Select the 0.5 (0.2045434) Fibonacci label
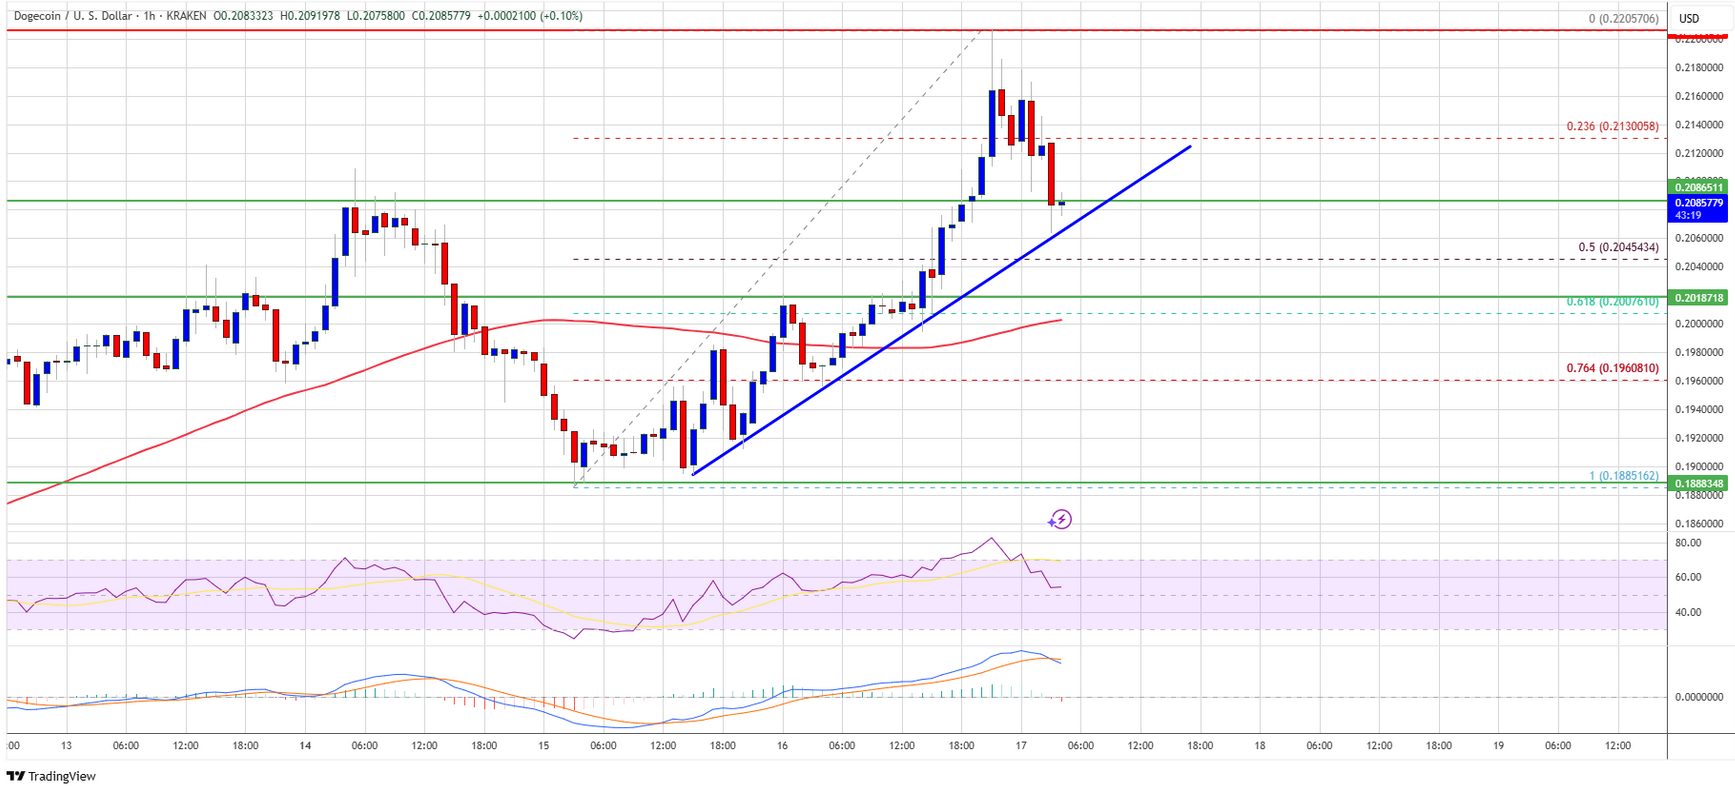Image resolution: width=1735 pixels, height=786 pixels. pyautogui.click(x=1618, y=247)
